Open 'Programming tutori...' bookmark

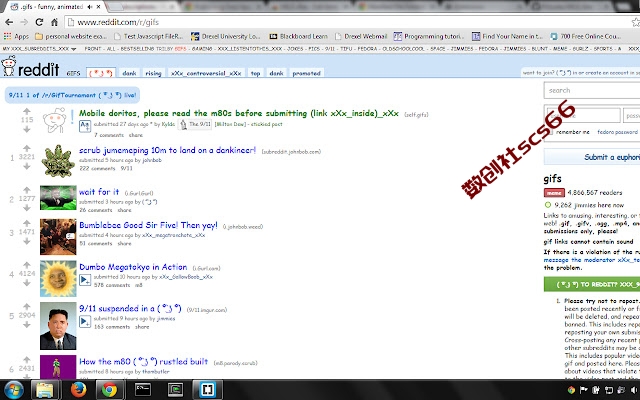click(x=429, y=36)
